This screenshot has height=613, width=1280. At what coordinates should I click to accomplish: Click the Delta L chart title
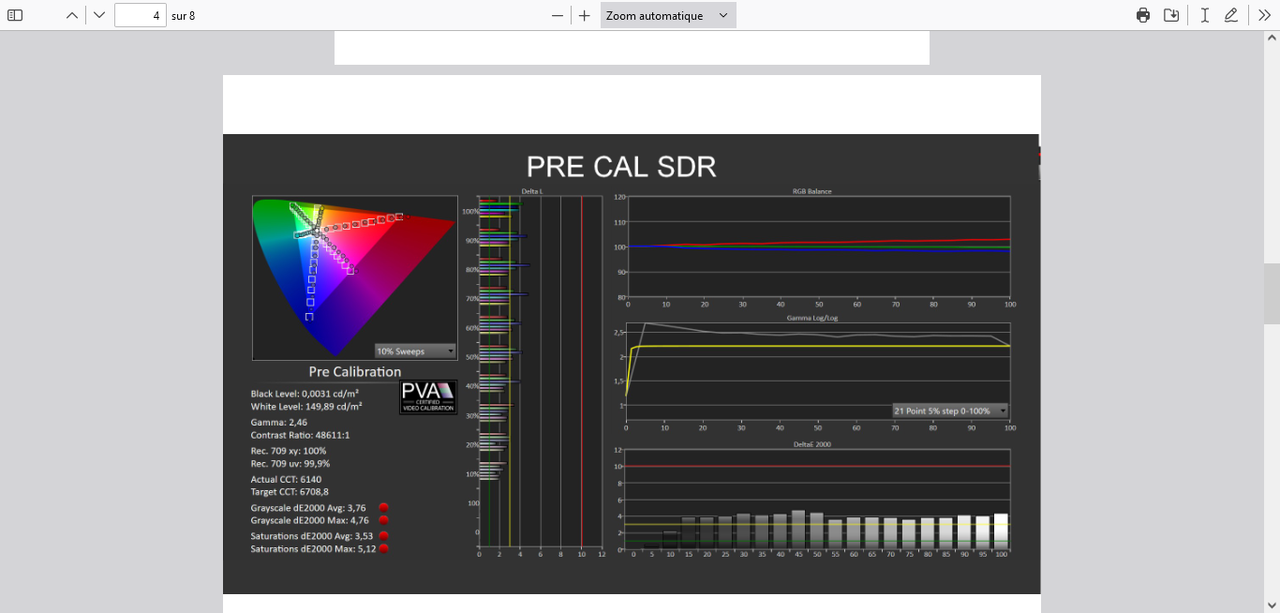pyautogui.click(x=533, y=191)
